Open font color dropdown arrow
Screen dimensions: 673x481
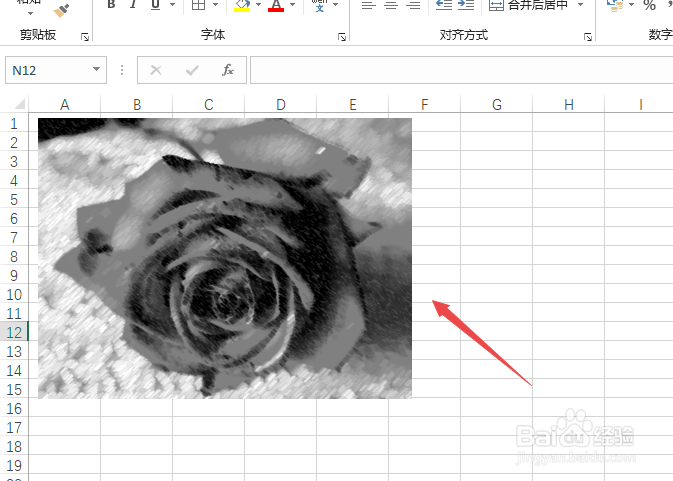tap(292, 5)
